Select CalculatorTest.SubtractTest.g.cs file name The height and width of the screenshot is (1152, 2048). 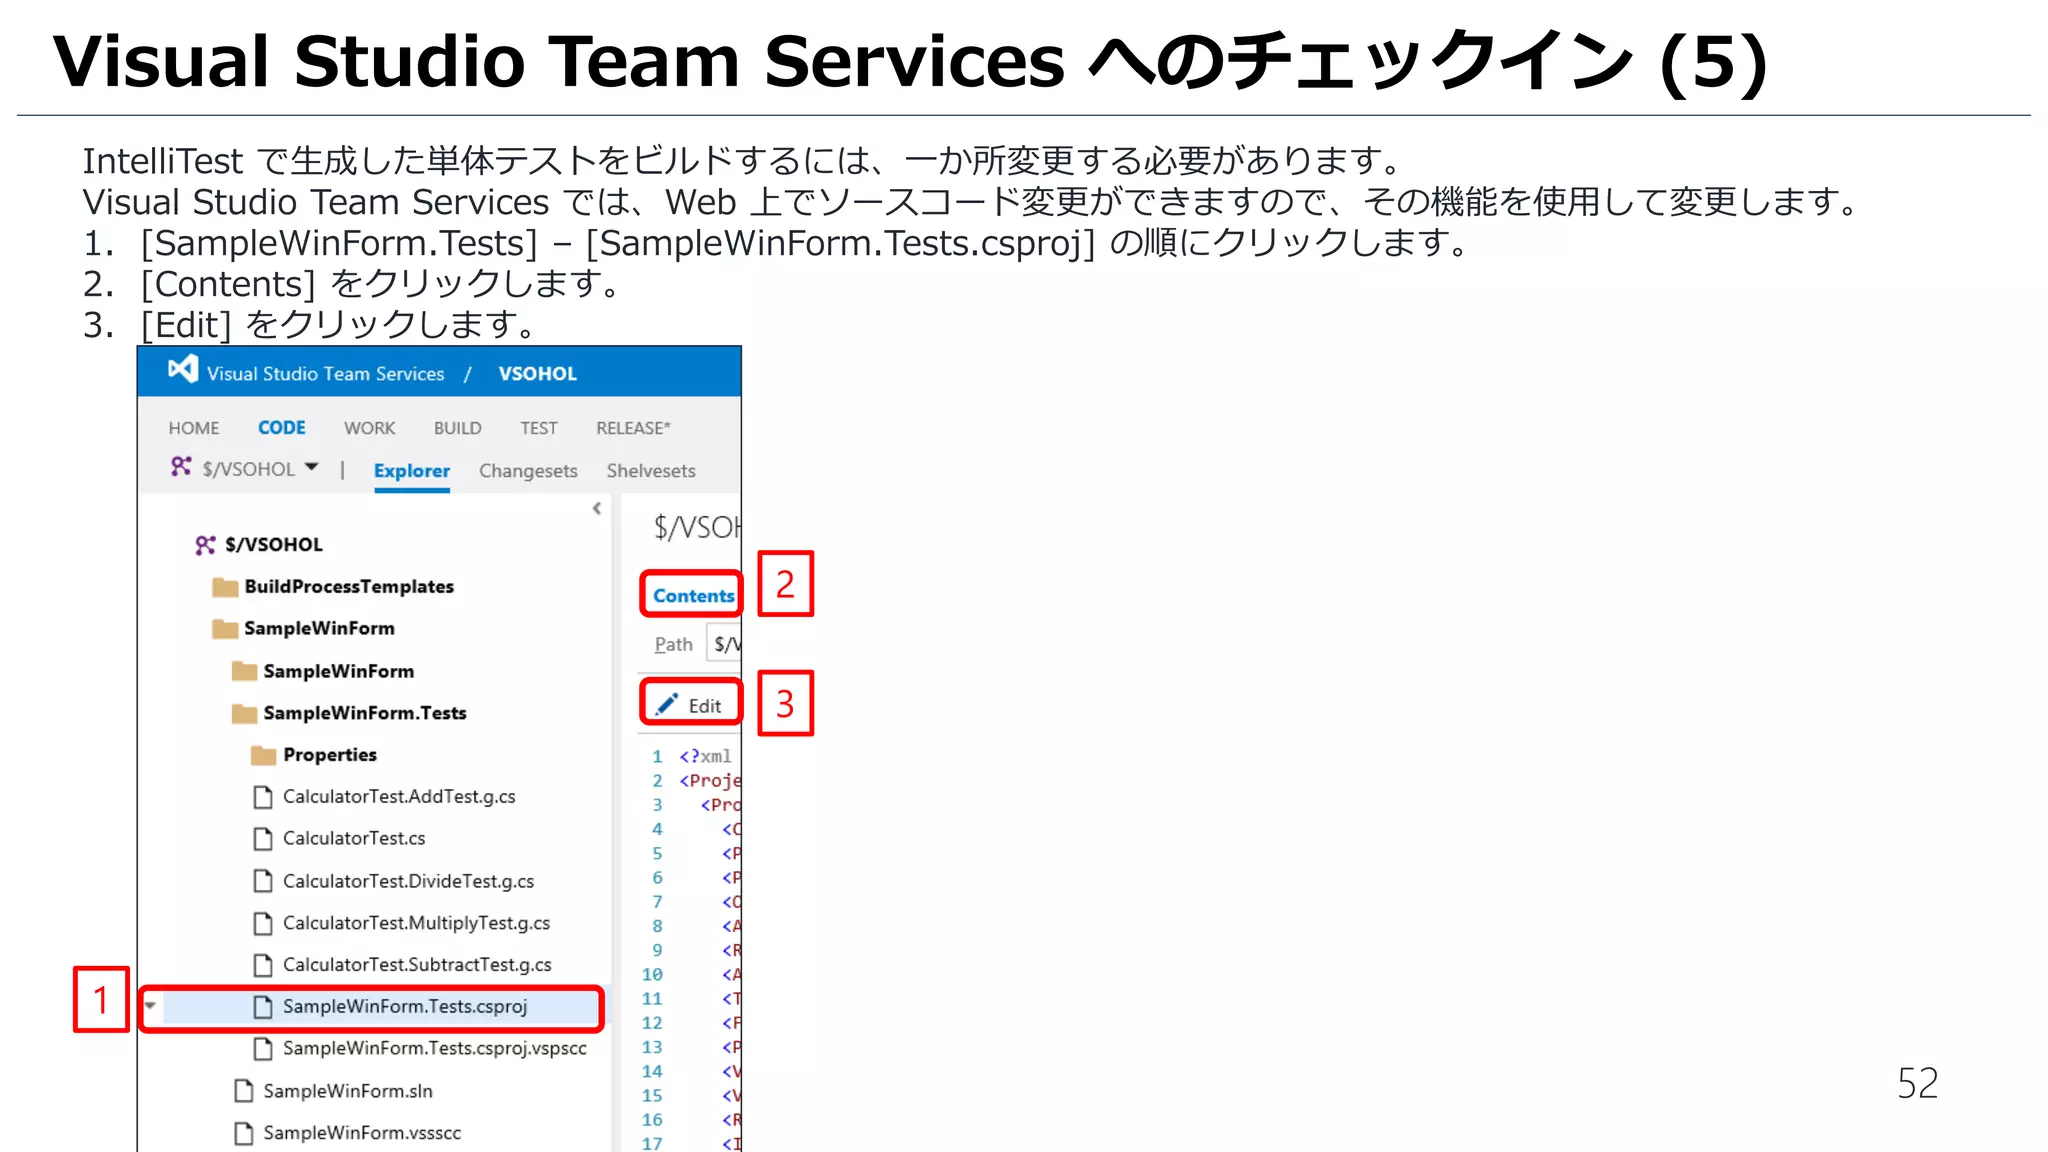(x=417, y=965)
